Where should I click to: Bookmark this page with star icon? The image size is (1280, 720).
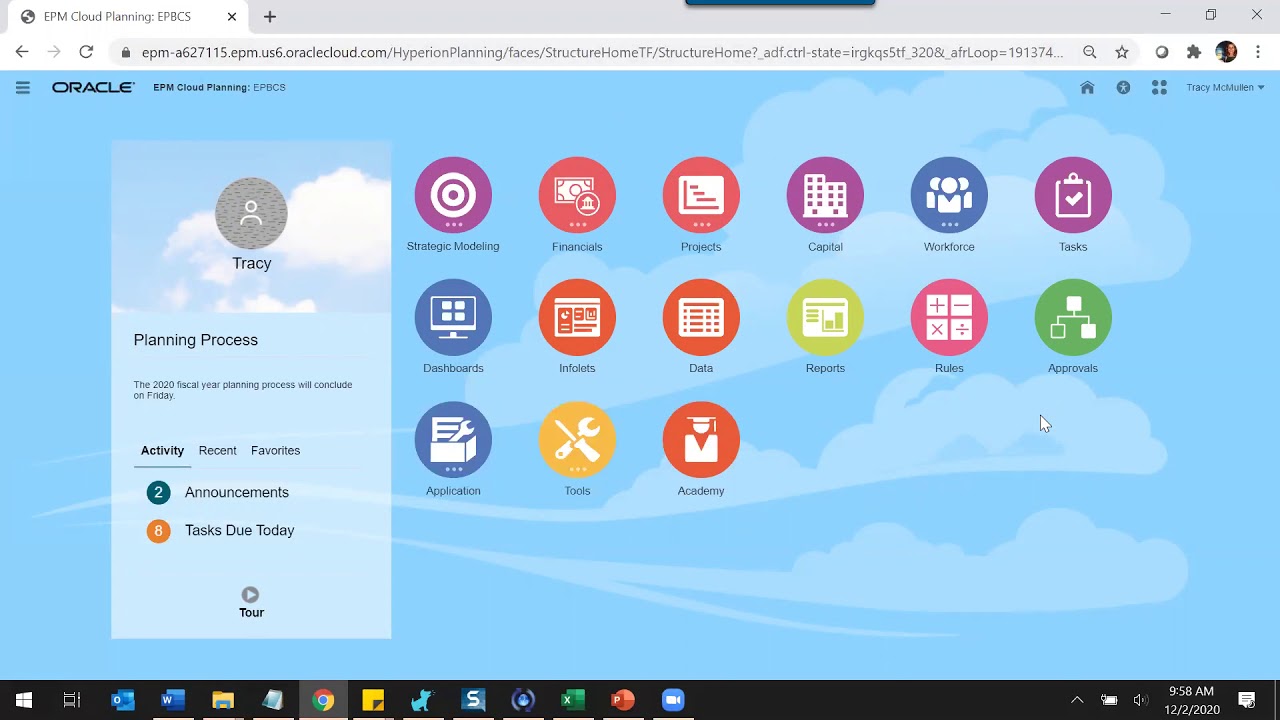pyautogui.click(x=1122, y=52)
